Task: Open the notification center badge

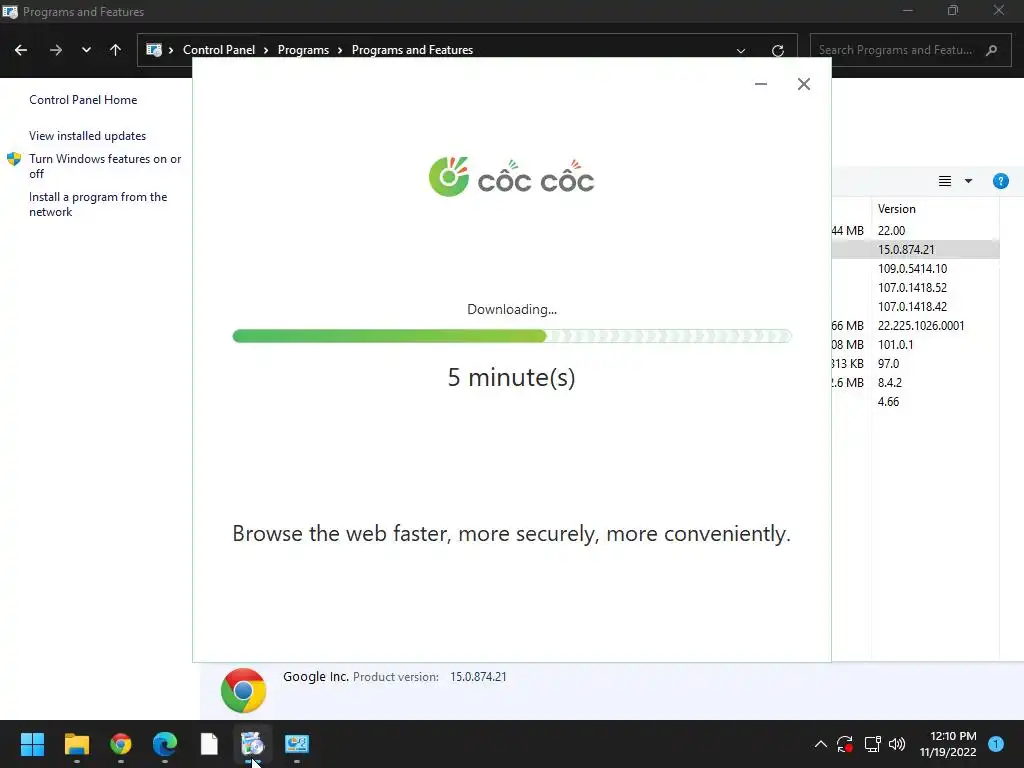Action: [996, 744]
